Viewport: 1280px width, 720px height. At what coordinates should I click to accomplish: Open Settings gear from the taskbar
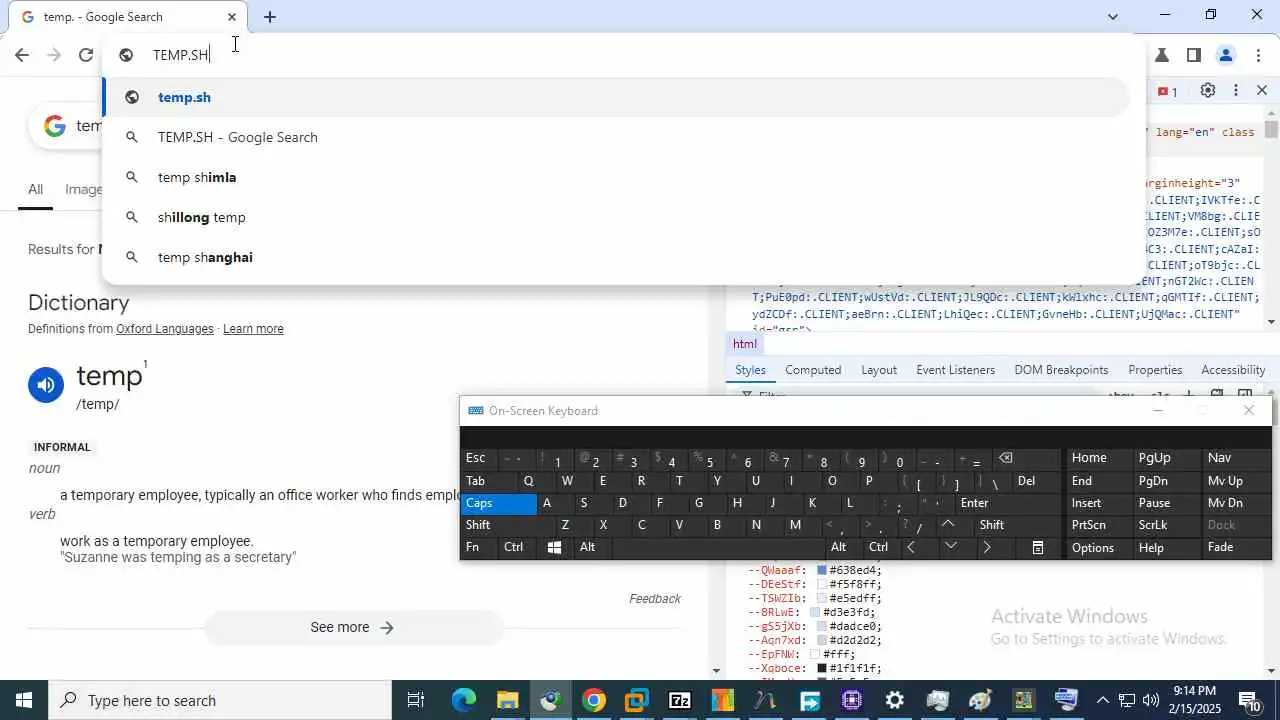point(895,700)
